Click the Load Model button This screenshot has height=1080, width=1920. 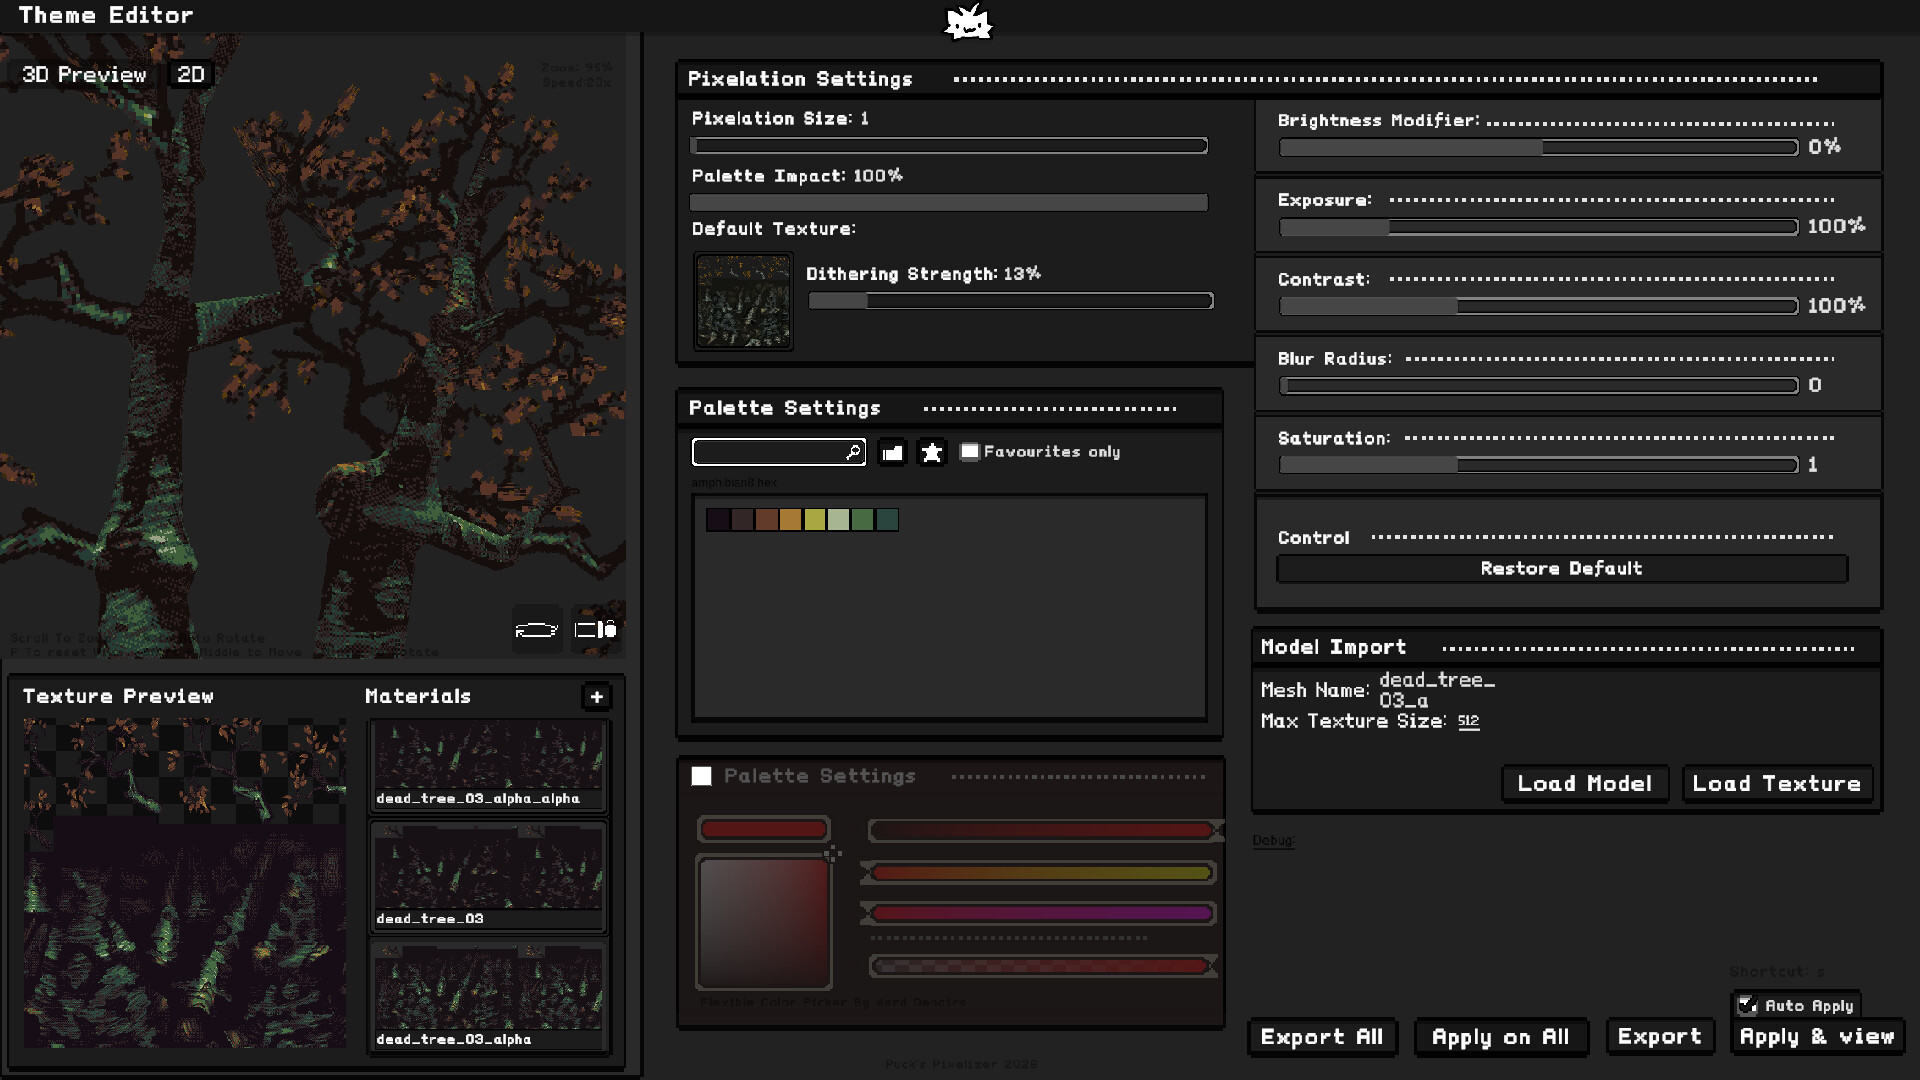coord(1584,784)
